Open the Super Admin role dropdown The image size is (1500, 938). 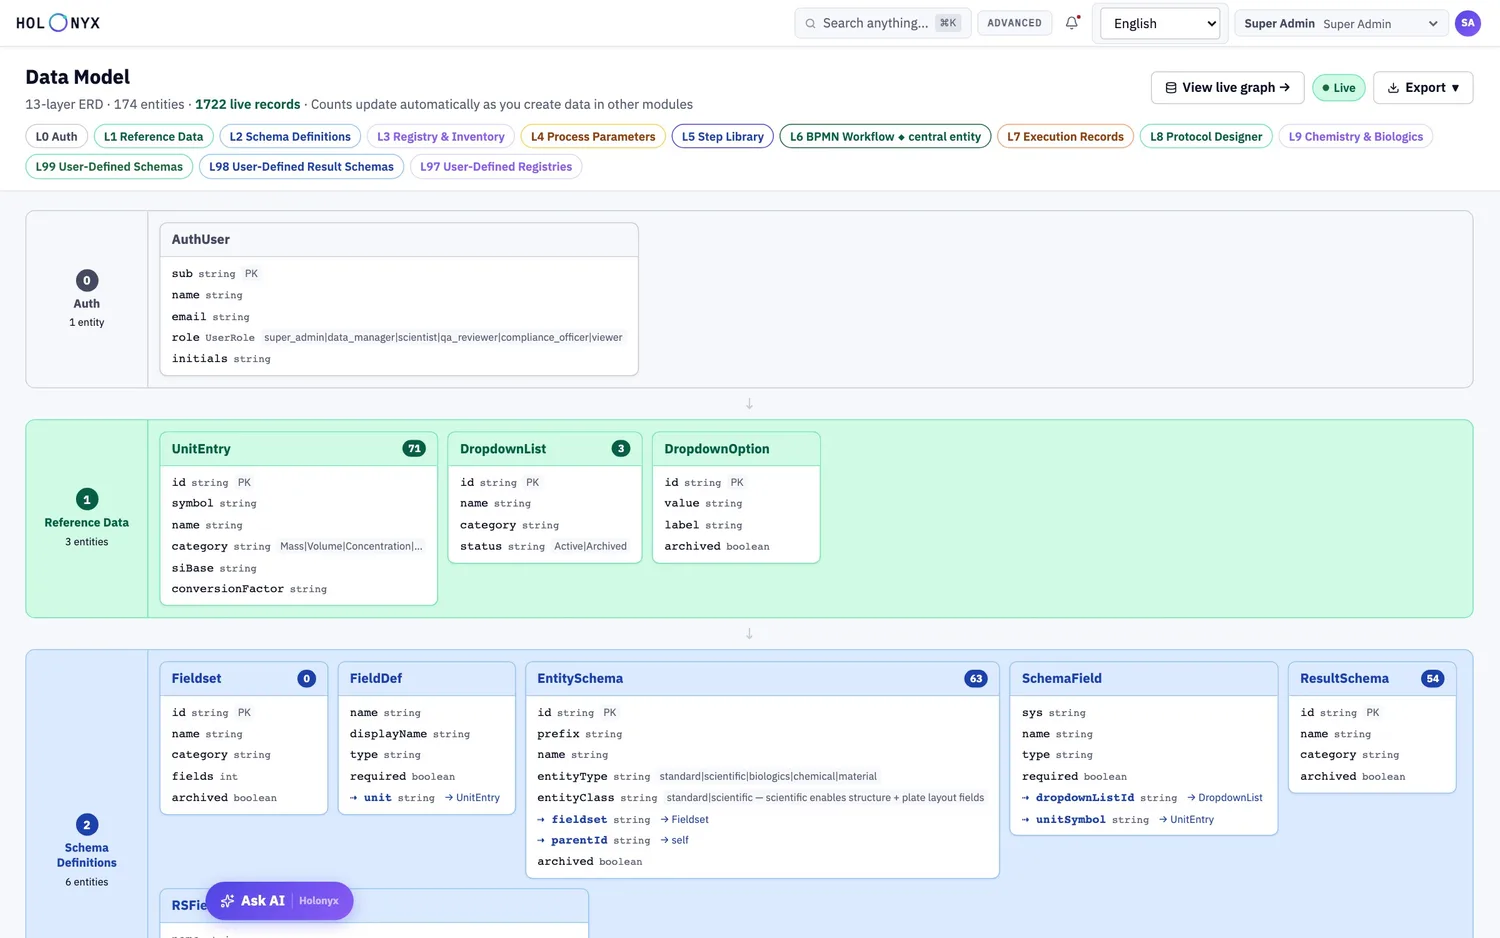(x=1341, y=23)
